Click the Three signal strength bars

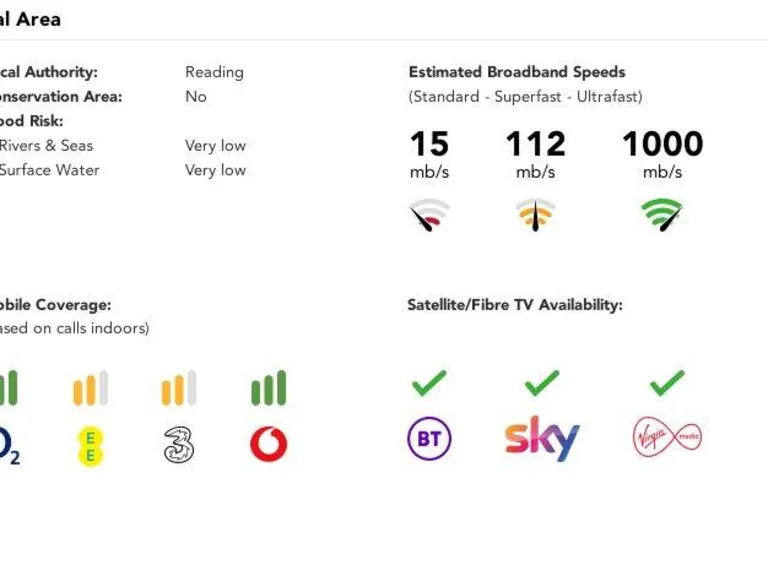179,388
